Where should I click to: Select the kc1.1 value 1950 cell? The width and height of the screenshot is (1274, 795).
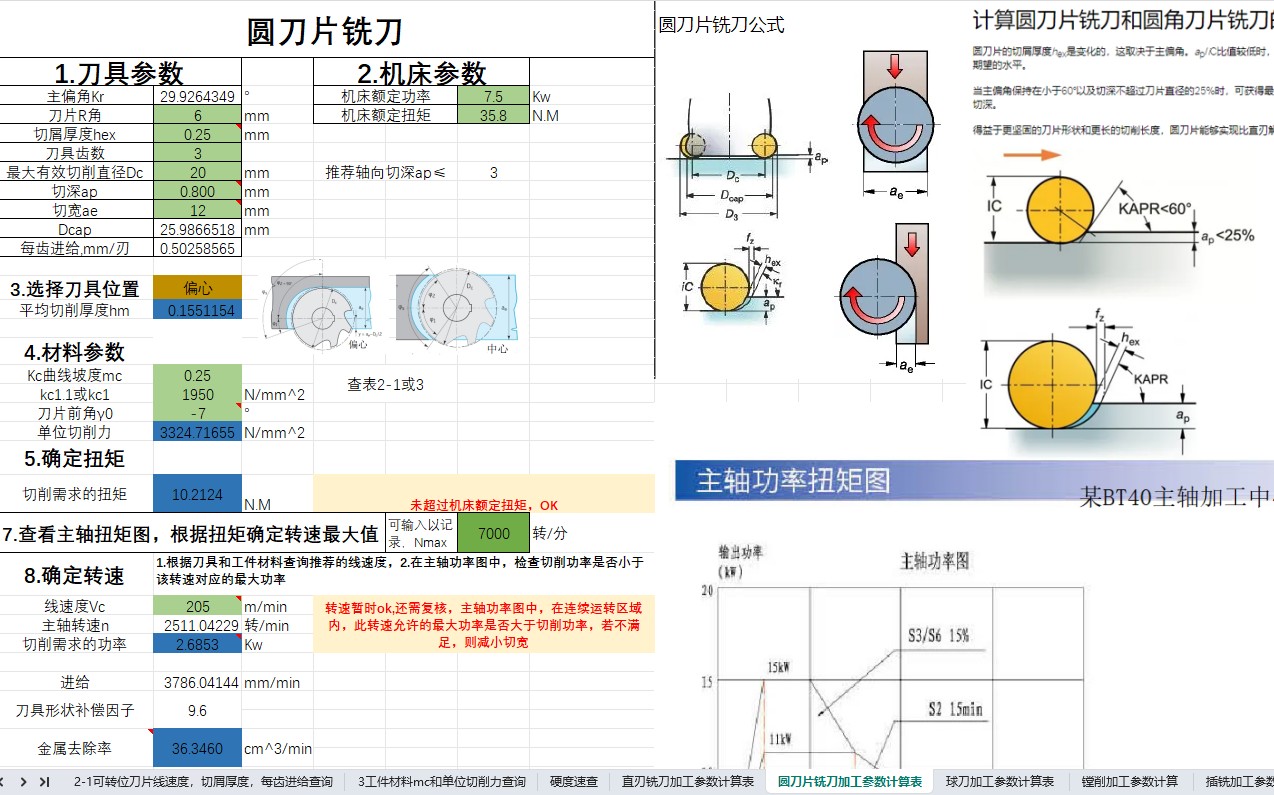click(197, 395)
